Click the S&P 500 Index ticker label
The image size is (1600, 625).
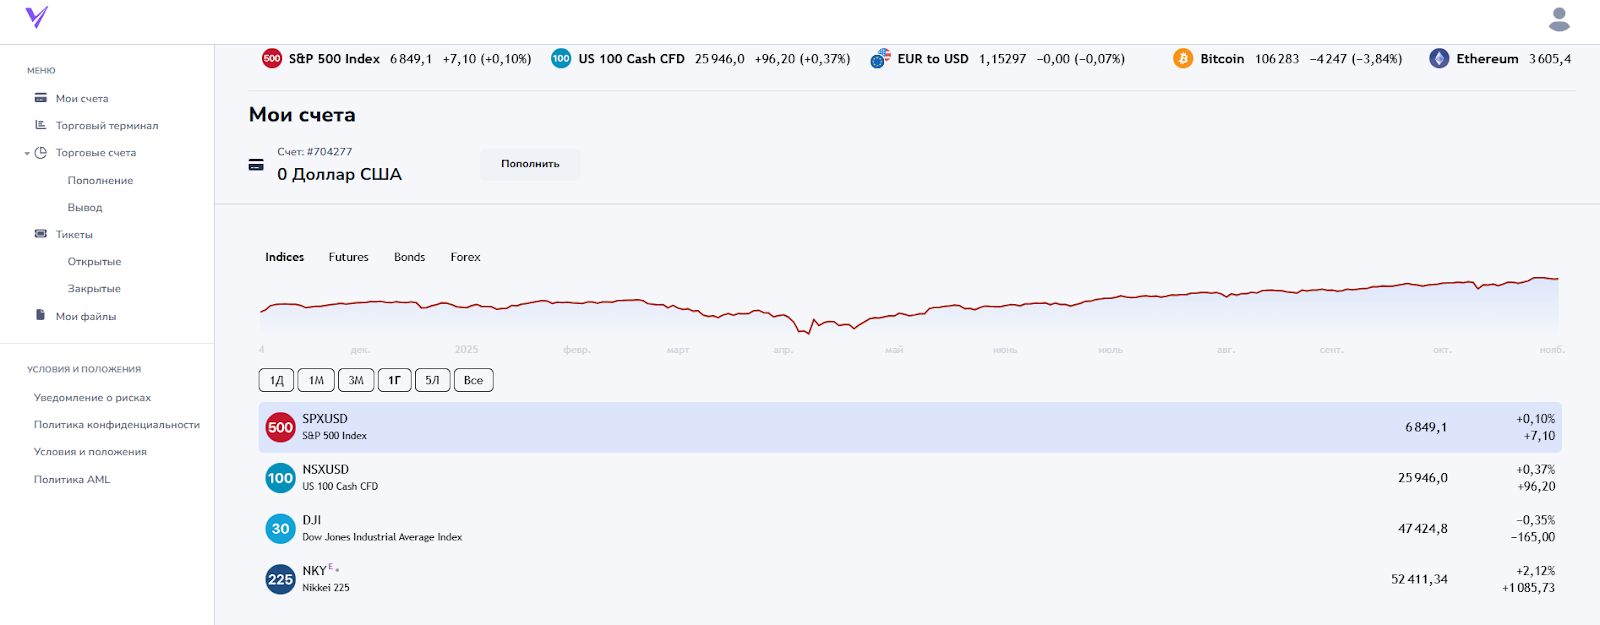[x=334, y=59]
